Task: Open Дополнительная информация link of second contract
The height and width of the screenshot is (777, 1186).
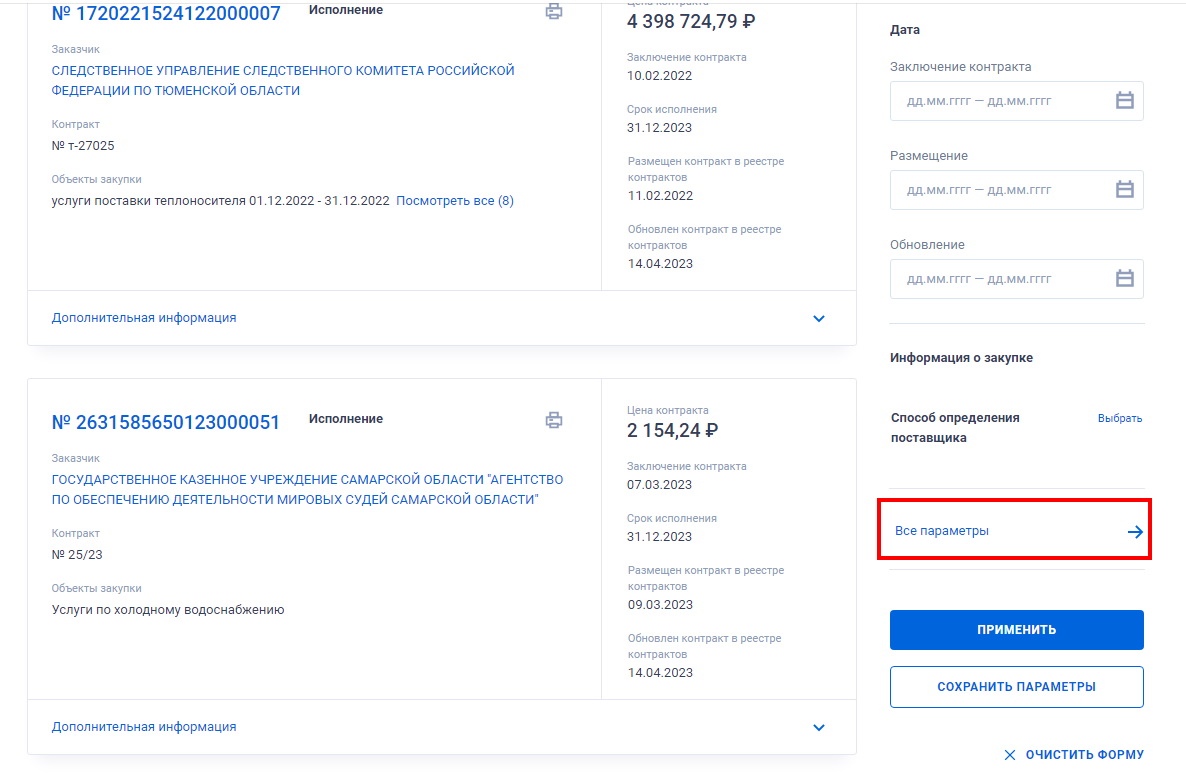Action: (x=144, y=727)
